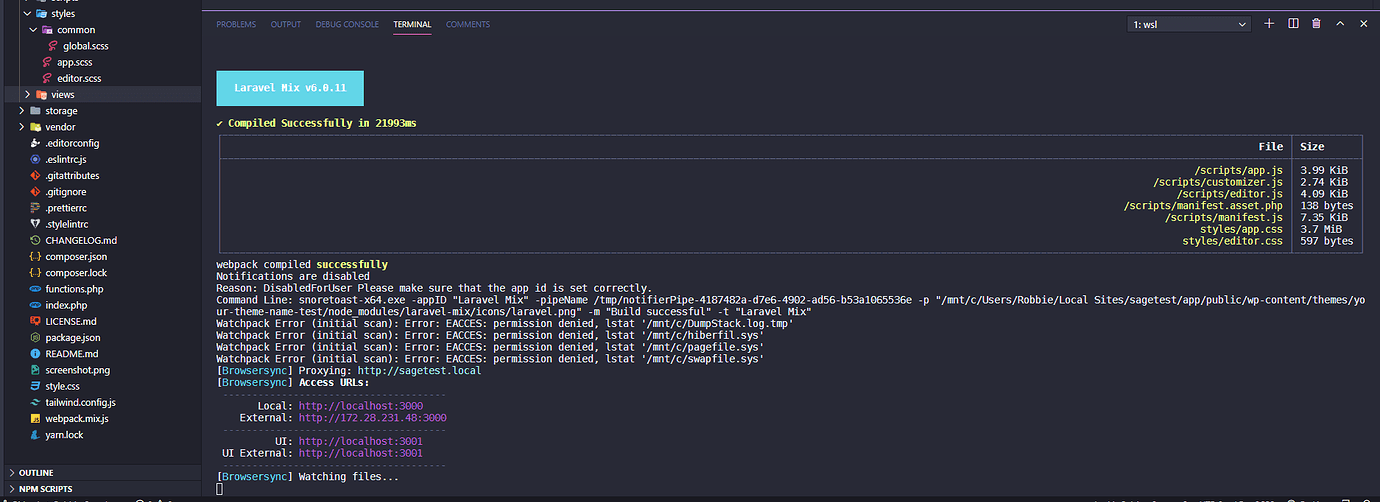Viewport: 1380px width, 502px height.
Task: Collapse the common folder
Action: pyautogui.click(x=76, y=30)
